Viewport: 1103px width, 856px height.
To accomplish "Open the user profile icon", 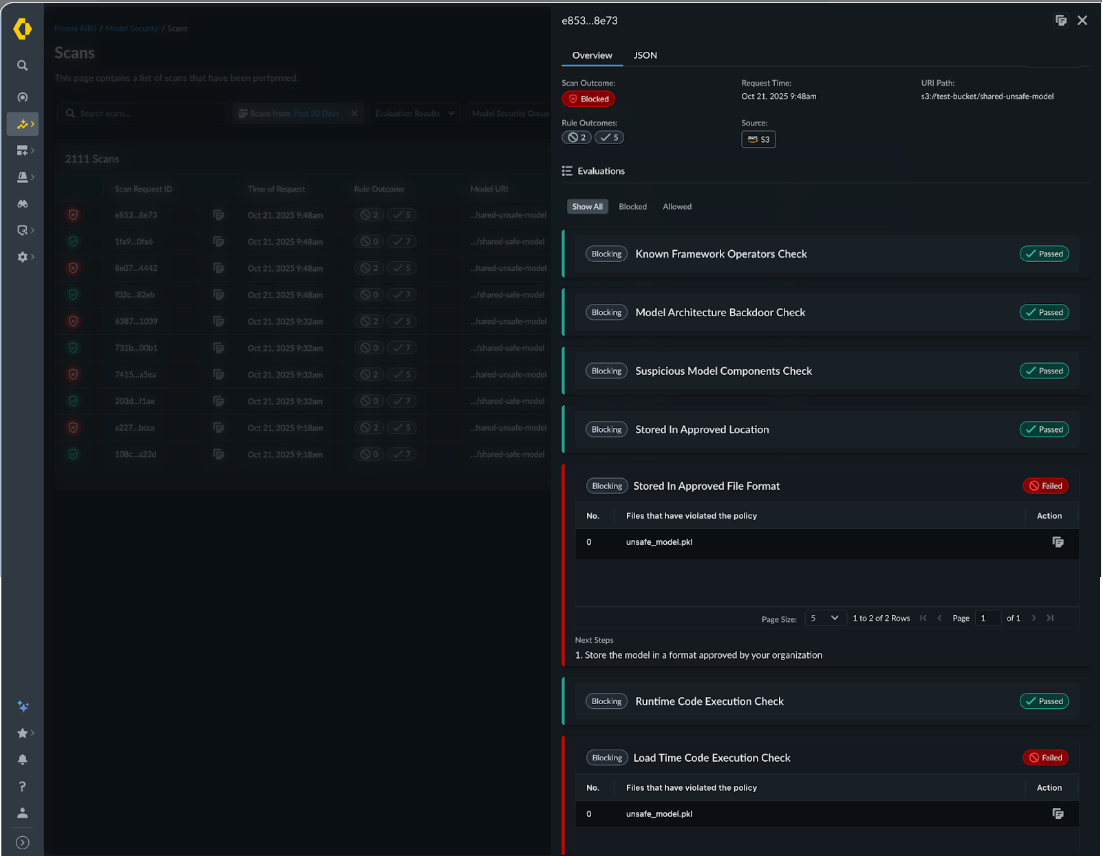I will pos(22,814).
